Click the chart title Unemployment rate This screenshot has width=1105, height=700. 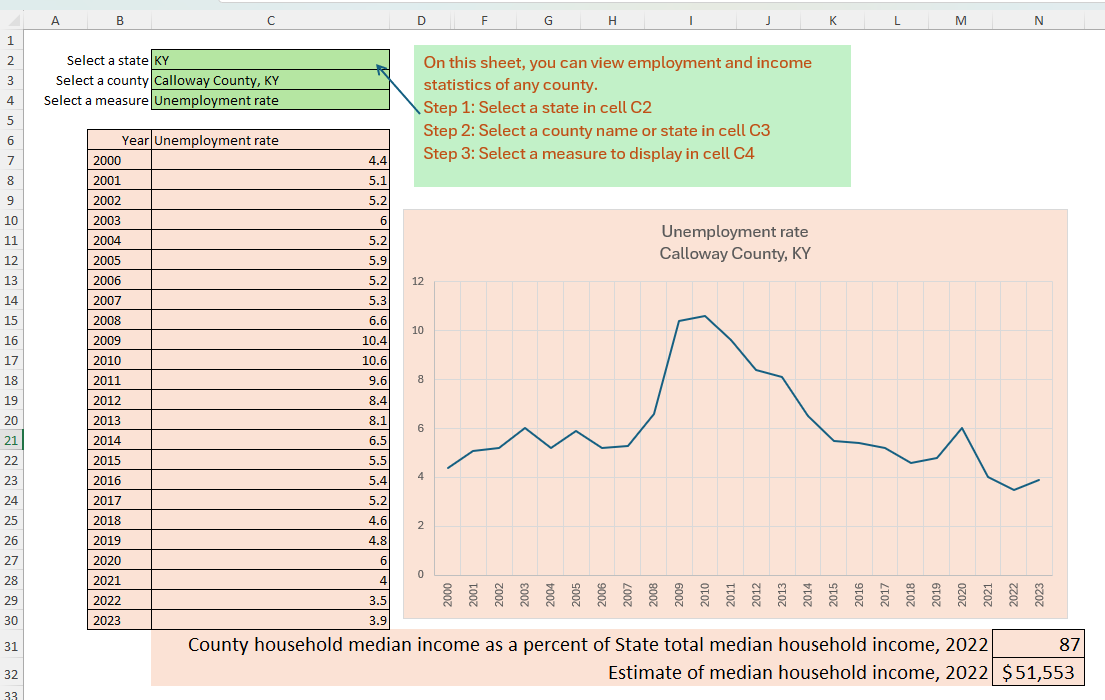(x=734, y=232)
